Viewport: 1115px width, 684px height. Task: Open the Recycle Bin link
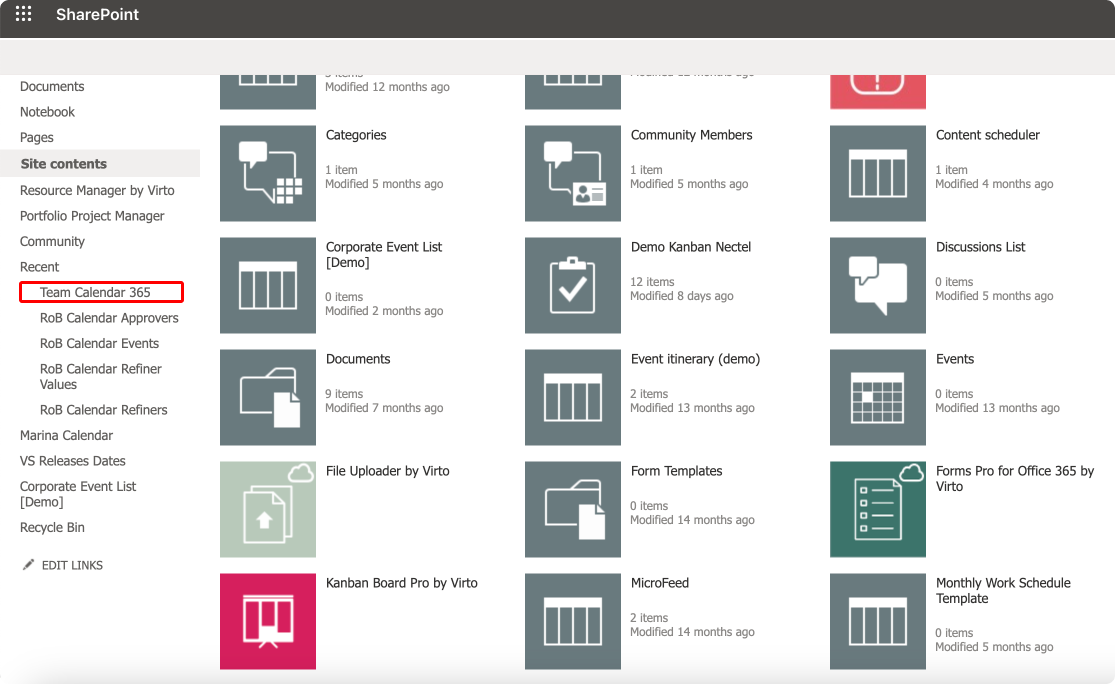pos(52,528)
